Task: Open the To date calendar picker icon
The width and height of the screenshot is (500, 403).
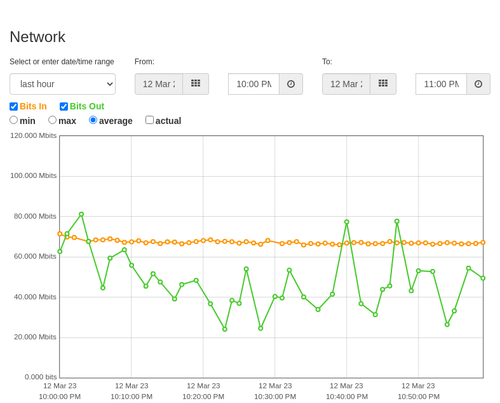Action: (x=383, y=84)
